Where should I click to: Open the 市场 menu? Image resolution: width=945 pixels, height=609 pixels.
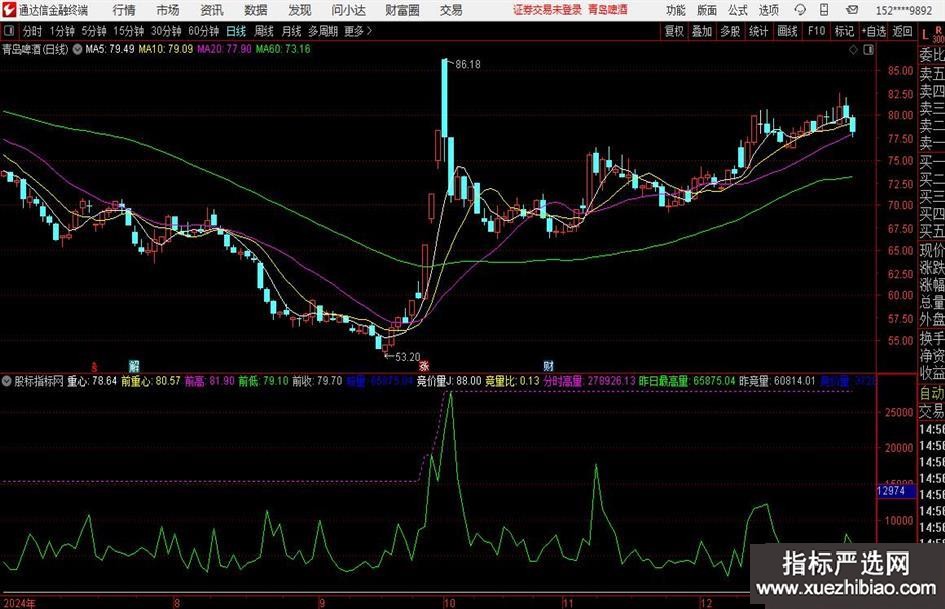click(x=168, y=10)
